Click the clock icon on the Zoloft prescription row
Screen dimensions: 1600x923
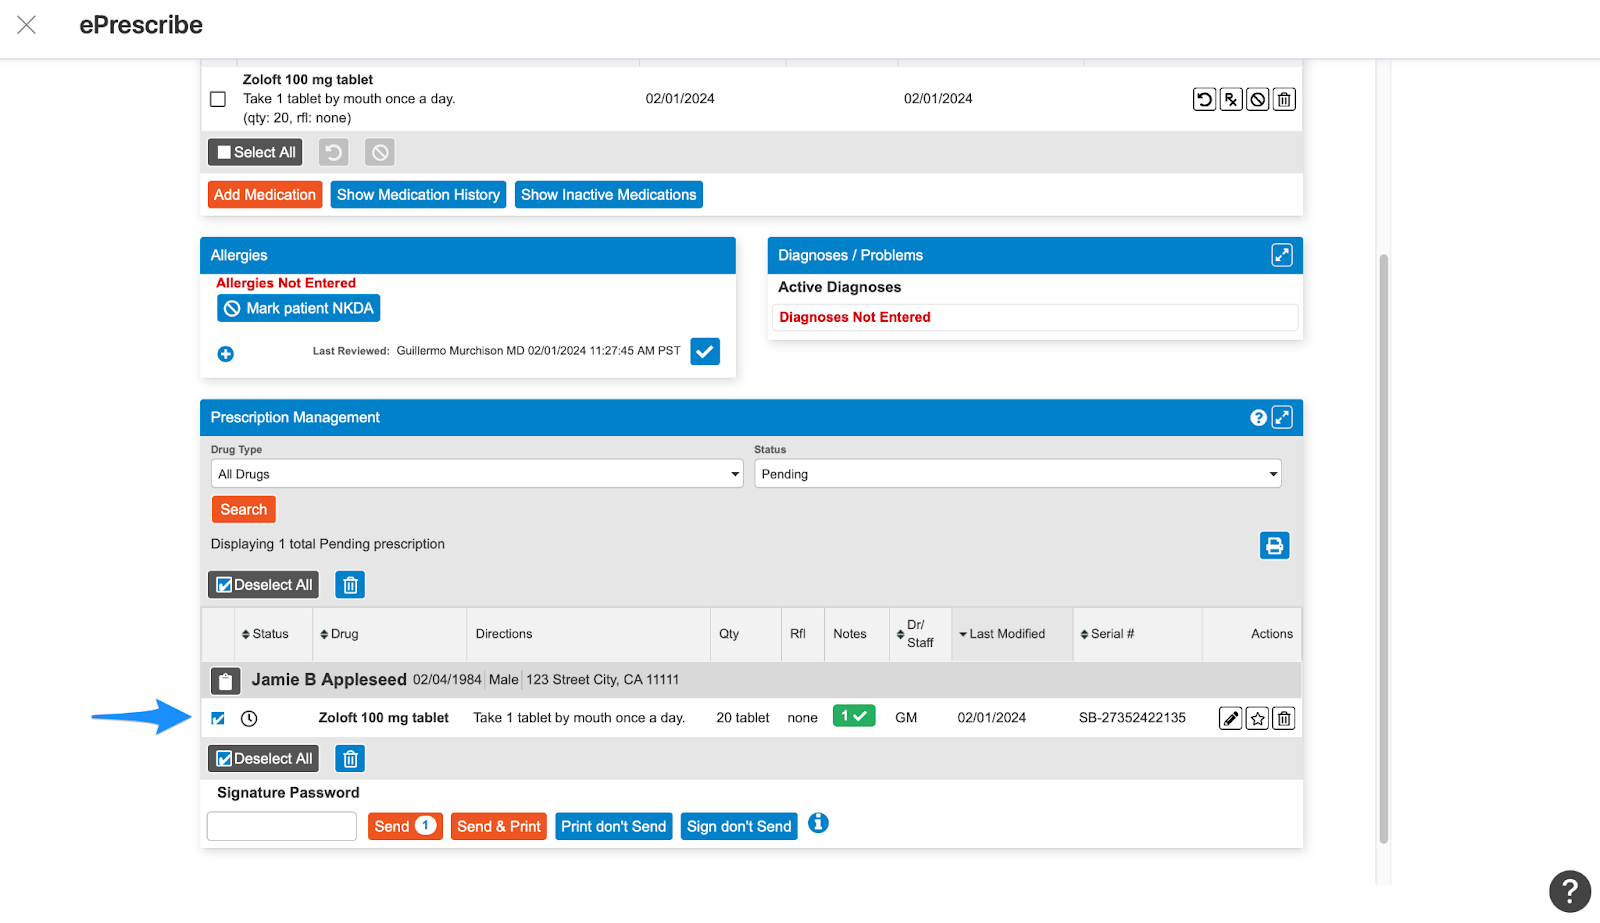point(249,717)
